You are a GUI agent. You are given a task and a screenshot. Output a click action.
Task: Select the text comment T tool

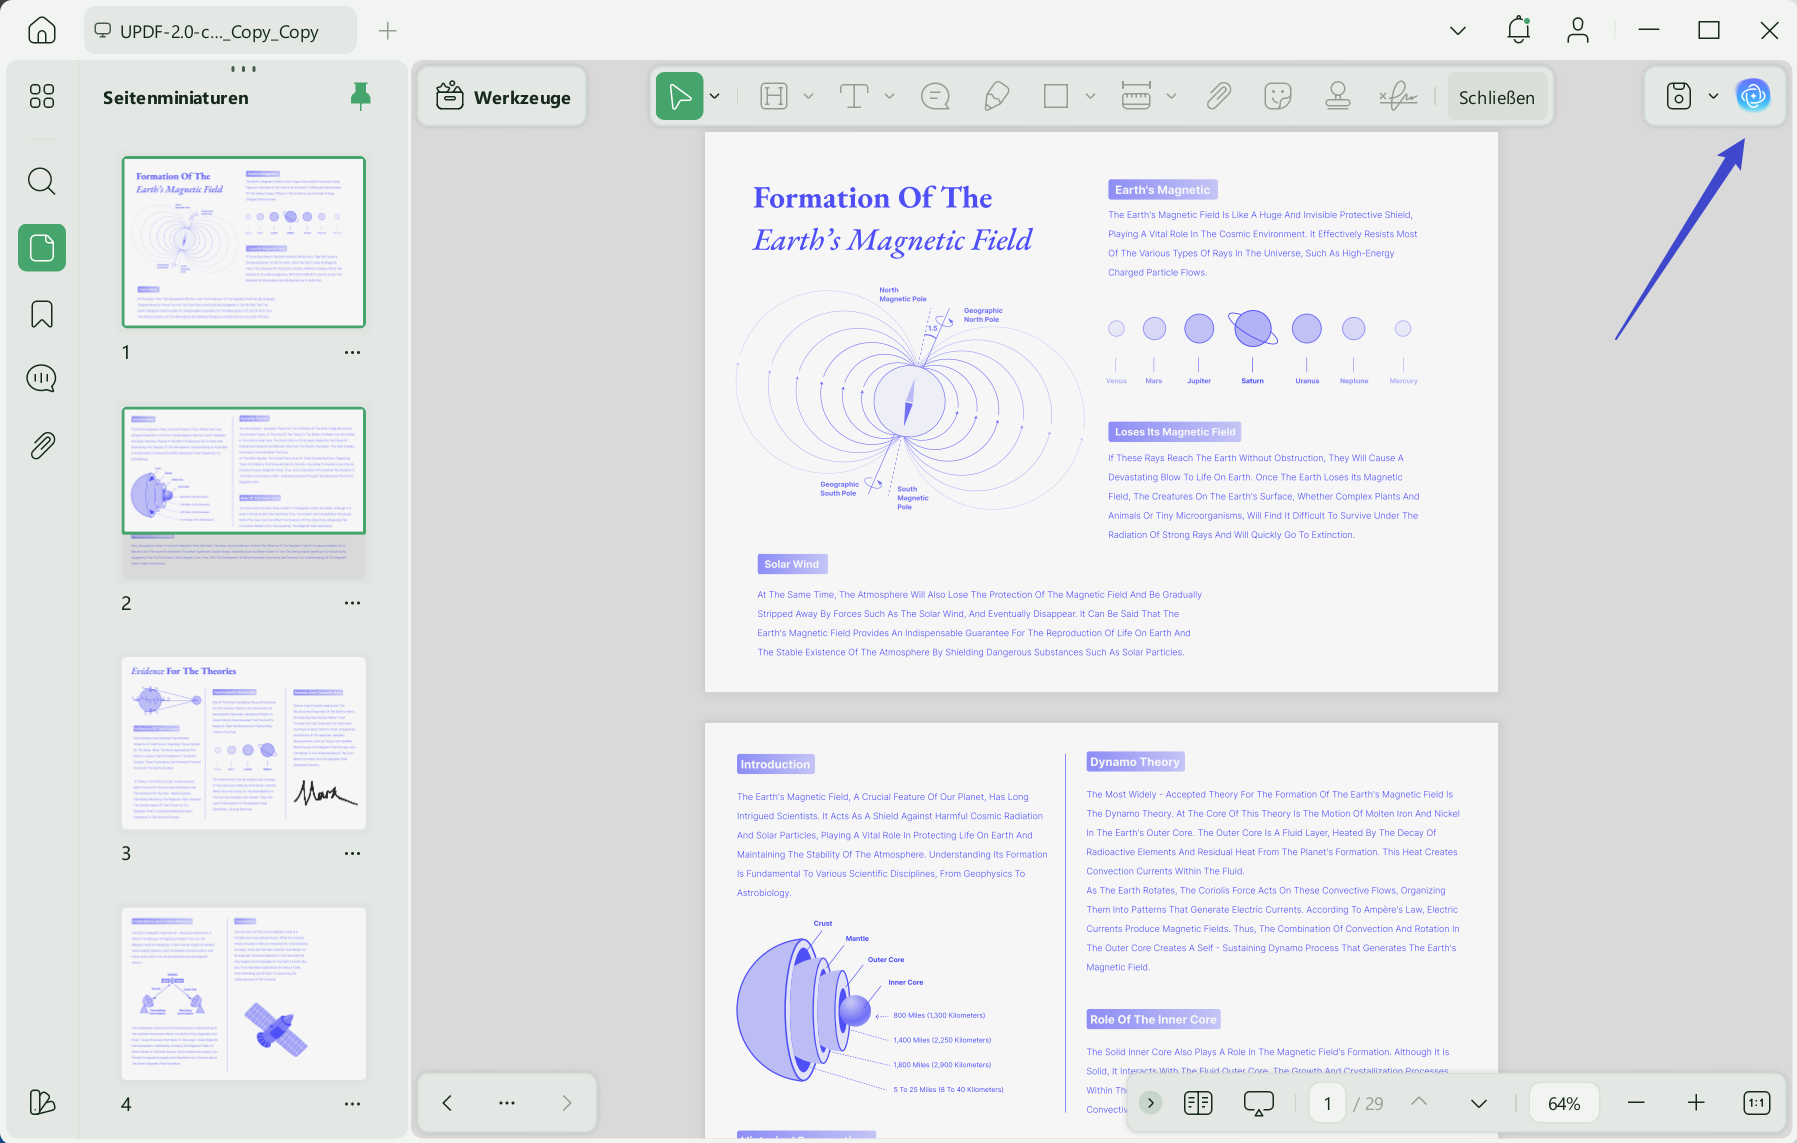click(x=854, y=96)
